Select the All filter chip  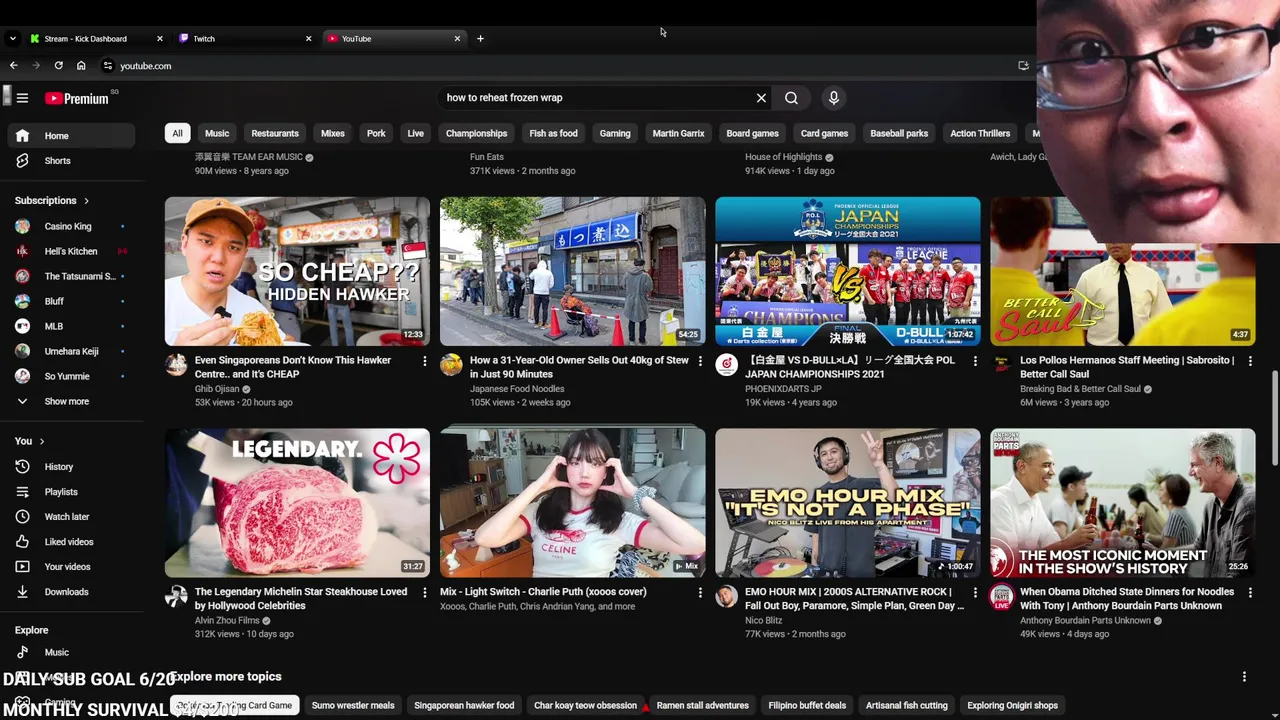[177, 133]
